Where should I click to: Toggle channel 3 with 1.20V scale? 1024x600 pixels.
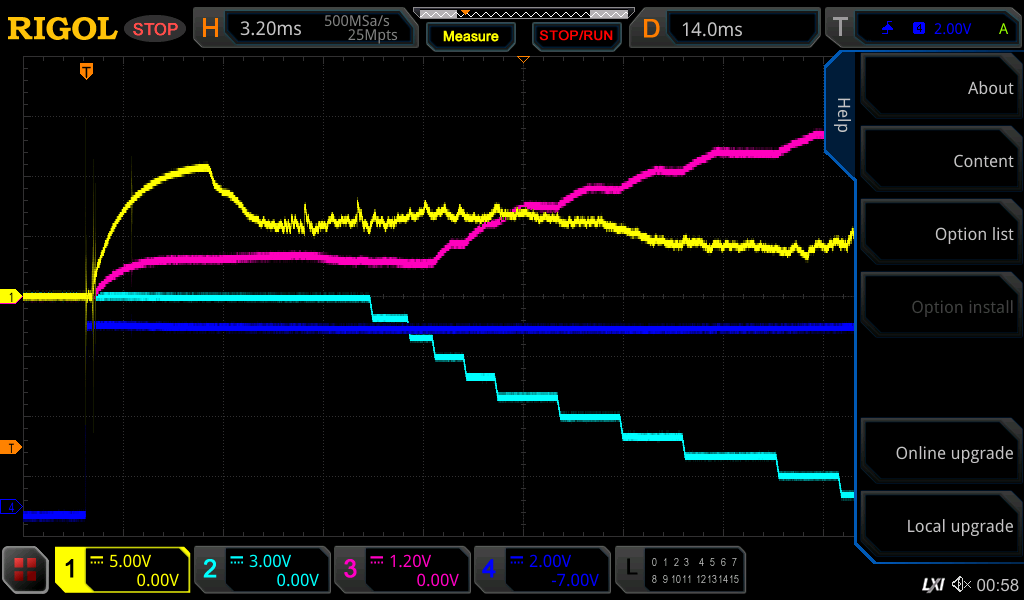click(401, 570)
